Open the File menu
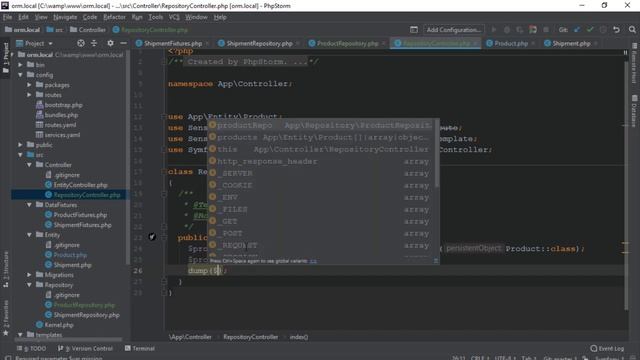 (x=7, y=17)
